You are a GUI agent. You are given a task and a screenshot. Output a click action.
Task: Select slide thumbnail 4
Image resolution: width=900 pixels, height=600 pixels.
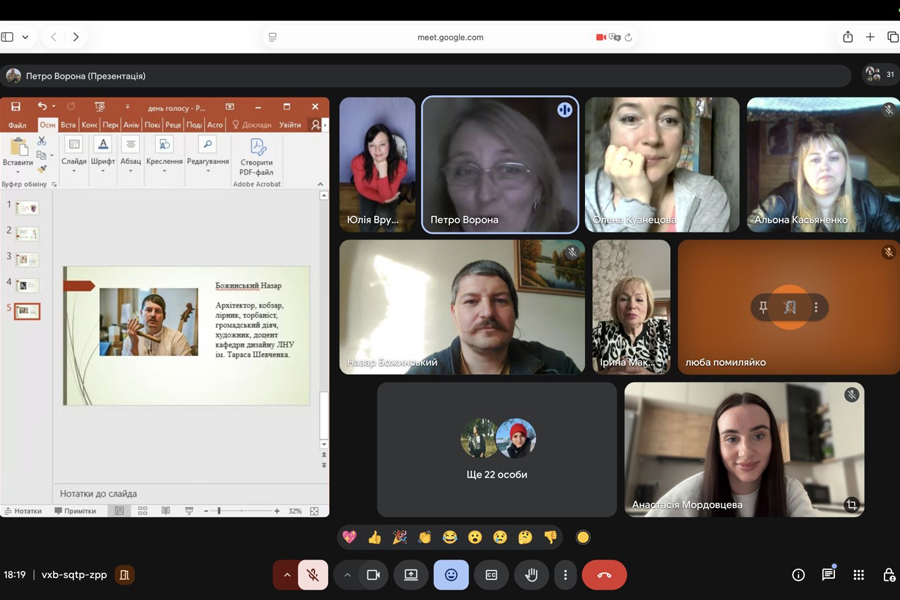point(26,285)
